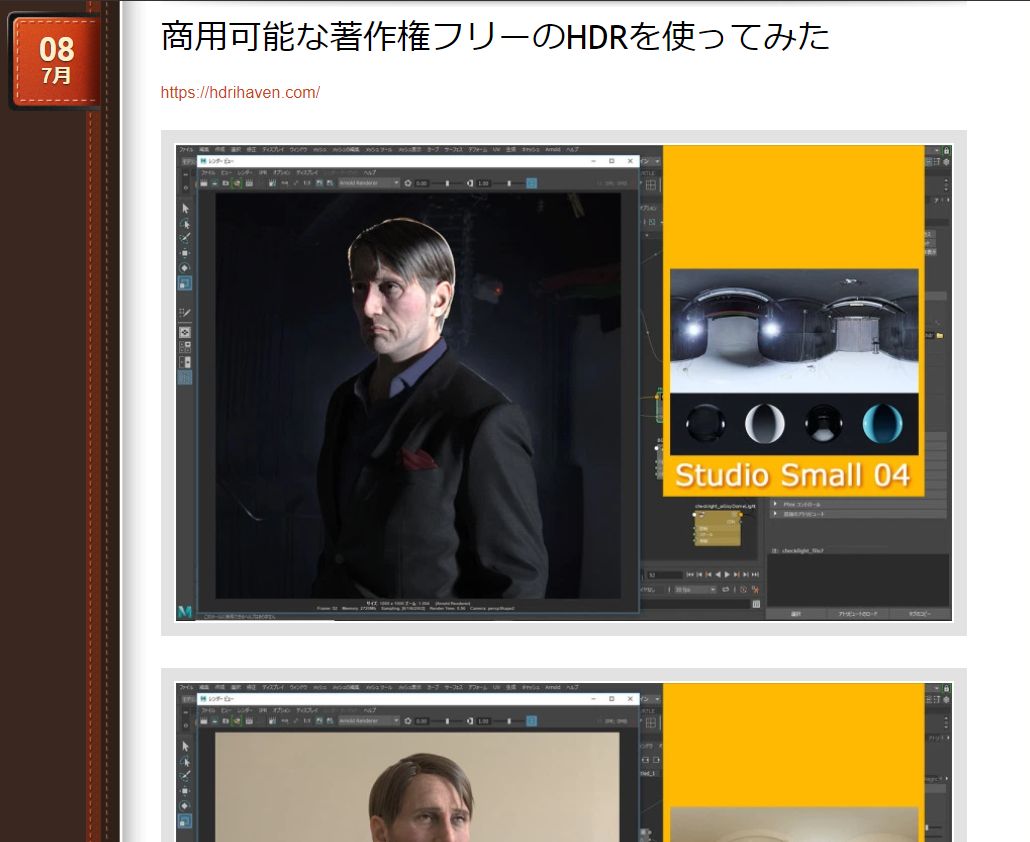Viewport: 1030px width, 842px height.
Task: Select the highlighted Scale tool in first screenshot
Action: tap(185, 283)
